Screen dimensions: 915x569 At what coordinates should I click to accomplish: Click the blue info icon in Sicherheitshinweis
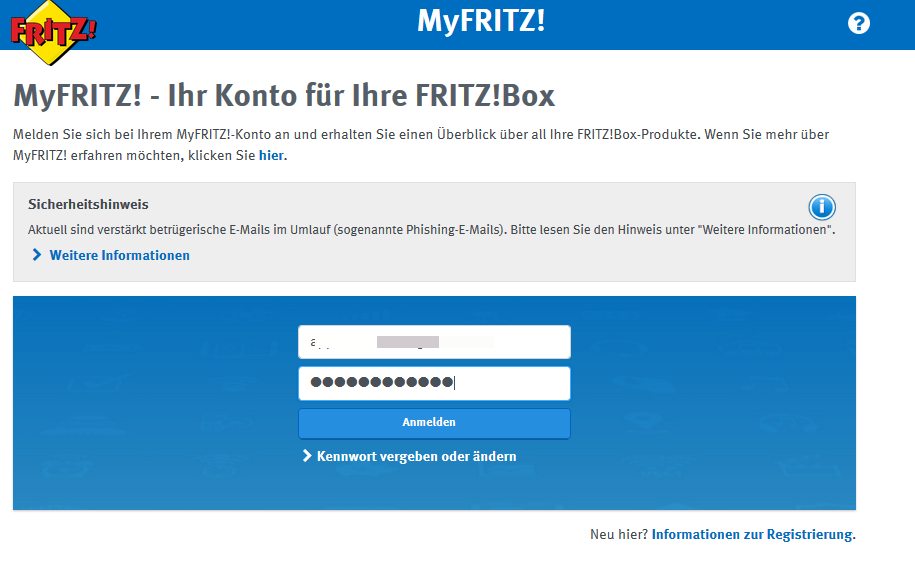tap(822, 207)
